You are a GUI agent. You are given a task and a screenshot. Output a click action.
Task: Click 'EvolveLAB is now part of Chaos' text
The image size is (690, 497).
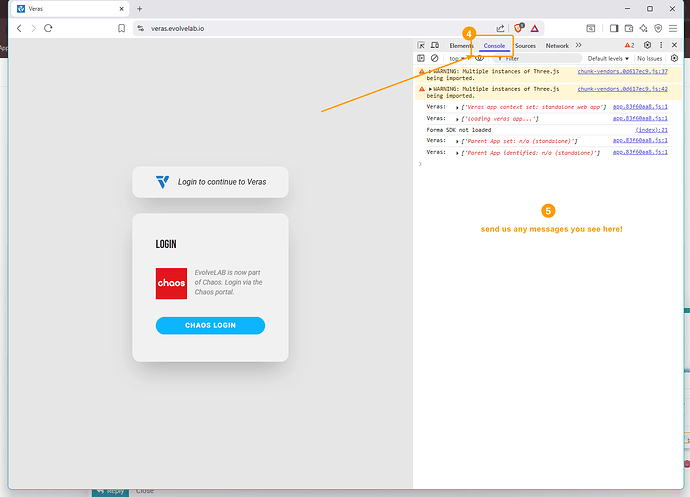(x=228, y=282)
